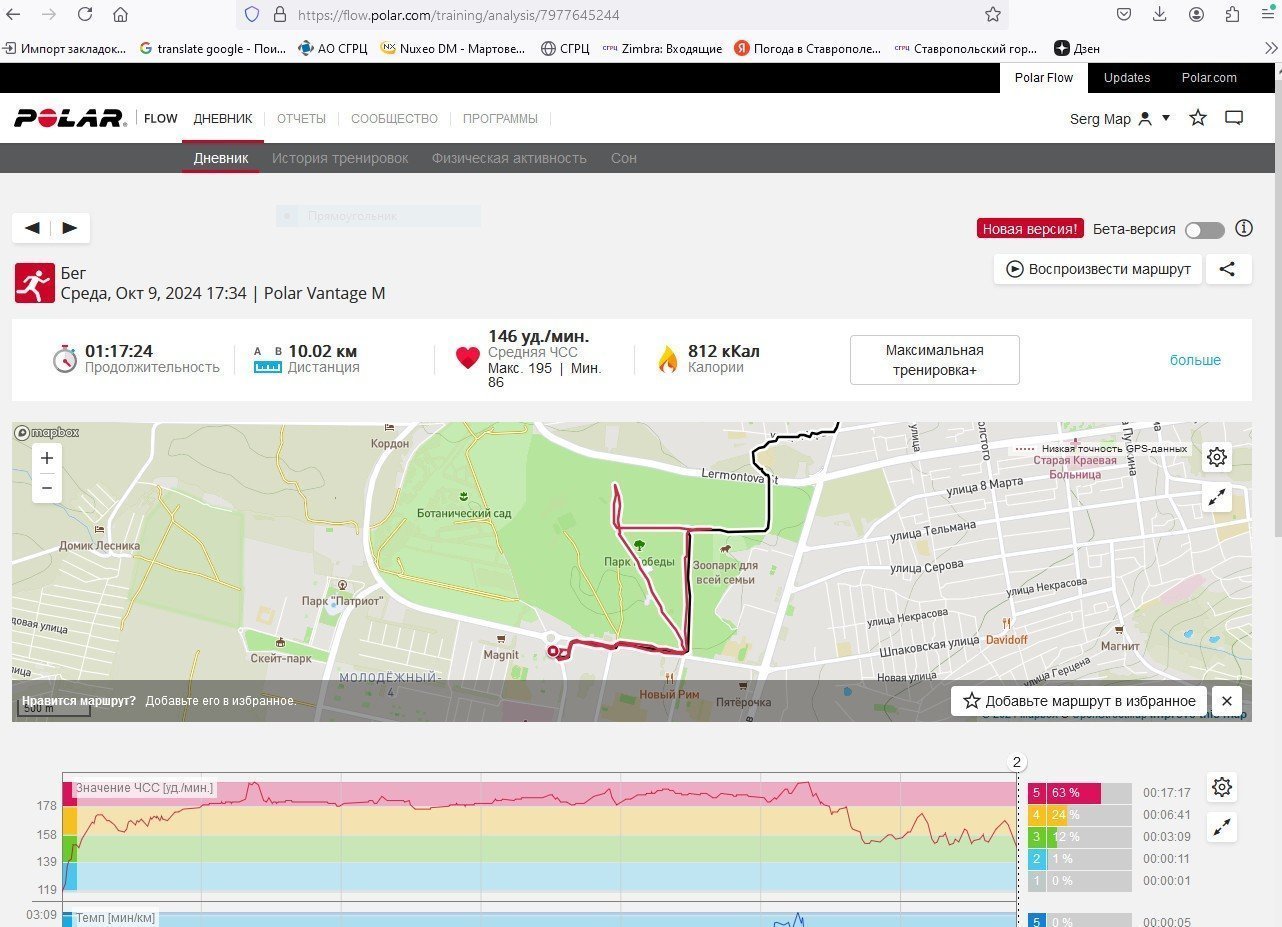Open the СООБЩЕСТВО main menu item
The width and height of the screenshot is (1282, 927).
[394, 118]
